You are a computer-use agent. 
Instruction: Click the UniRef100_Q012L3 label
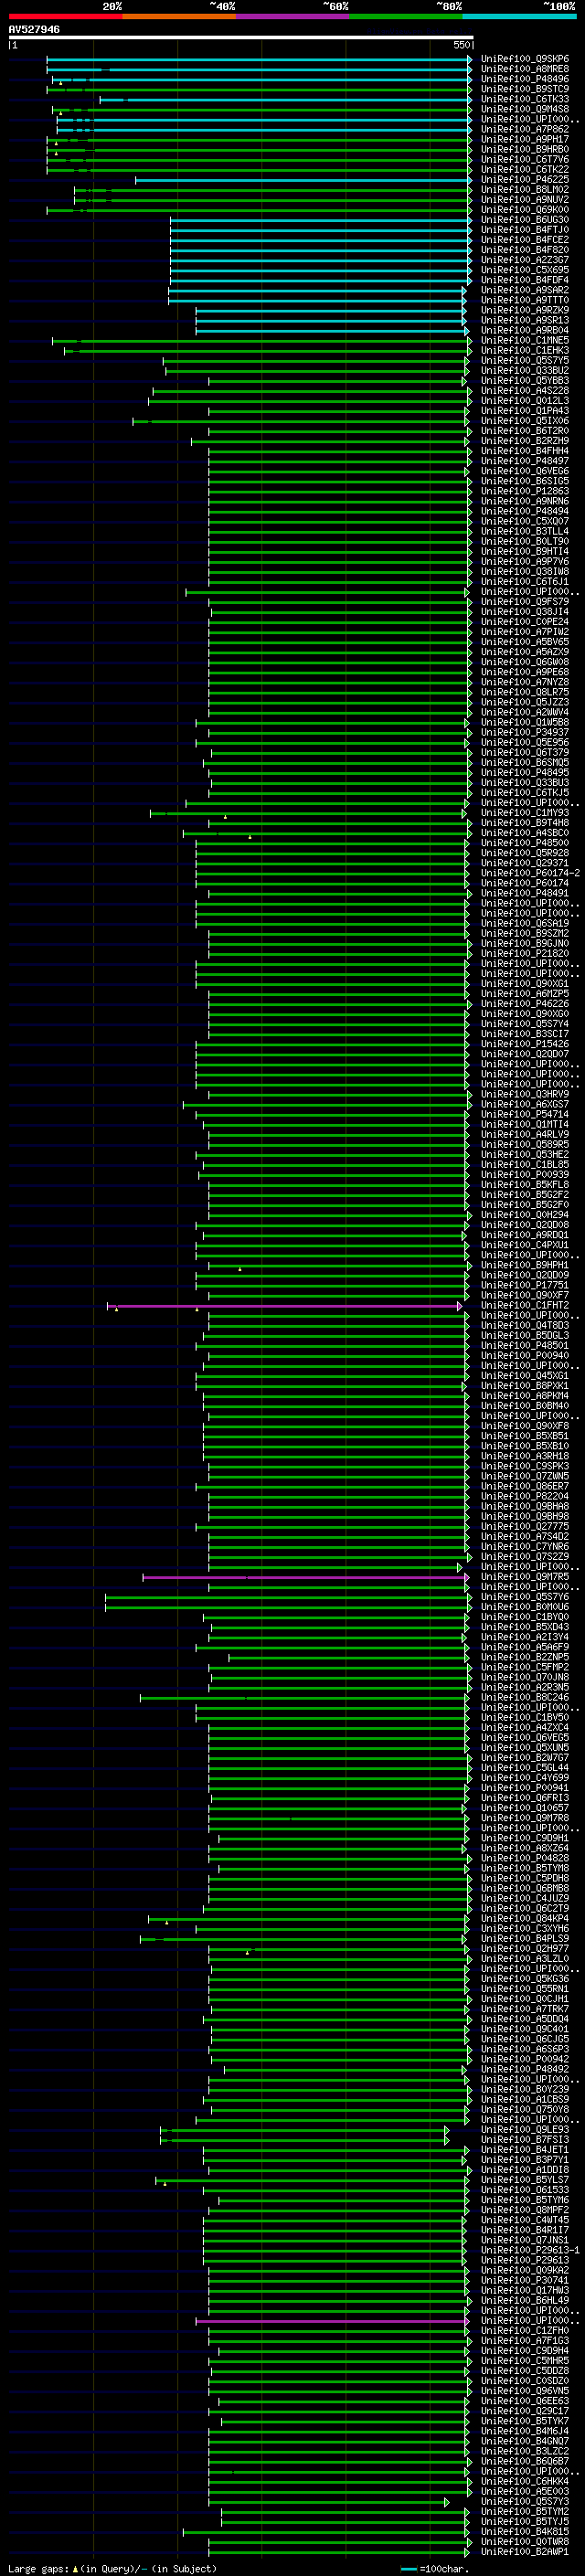coord(524,401)
